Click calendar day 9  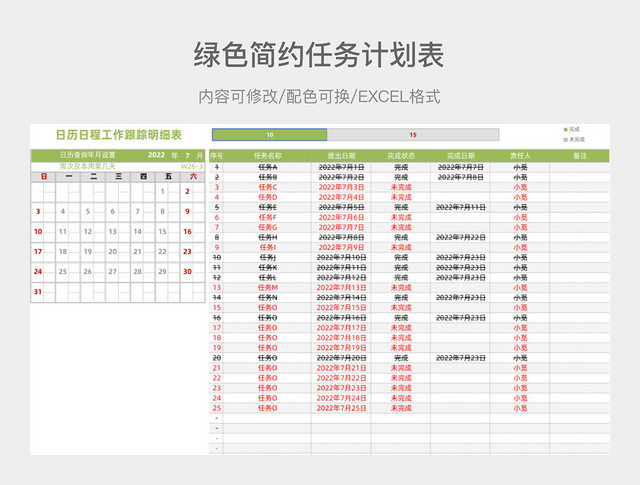pos(187,211)
